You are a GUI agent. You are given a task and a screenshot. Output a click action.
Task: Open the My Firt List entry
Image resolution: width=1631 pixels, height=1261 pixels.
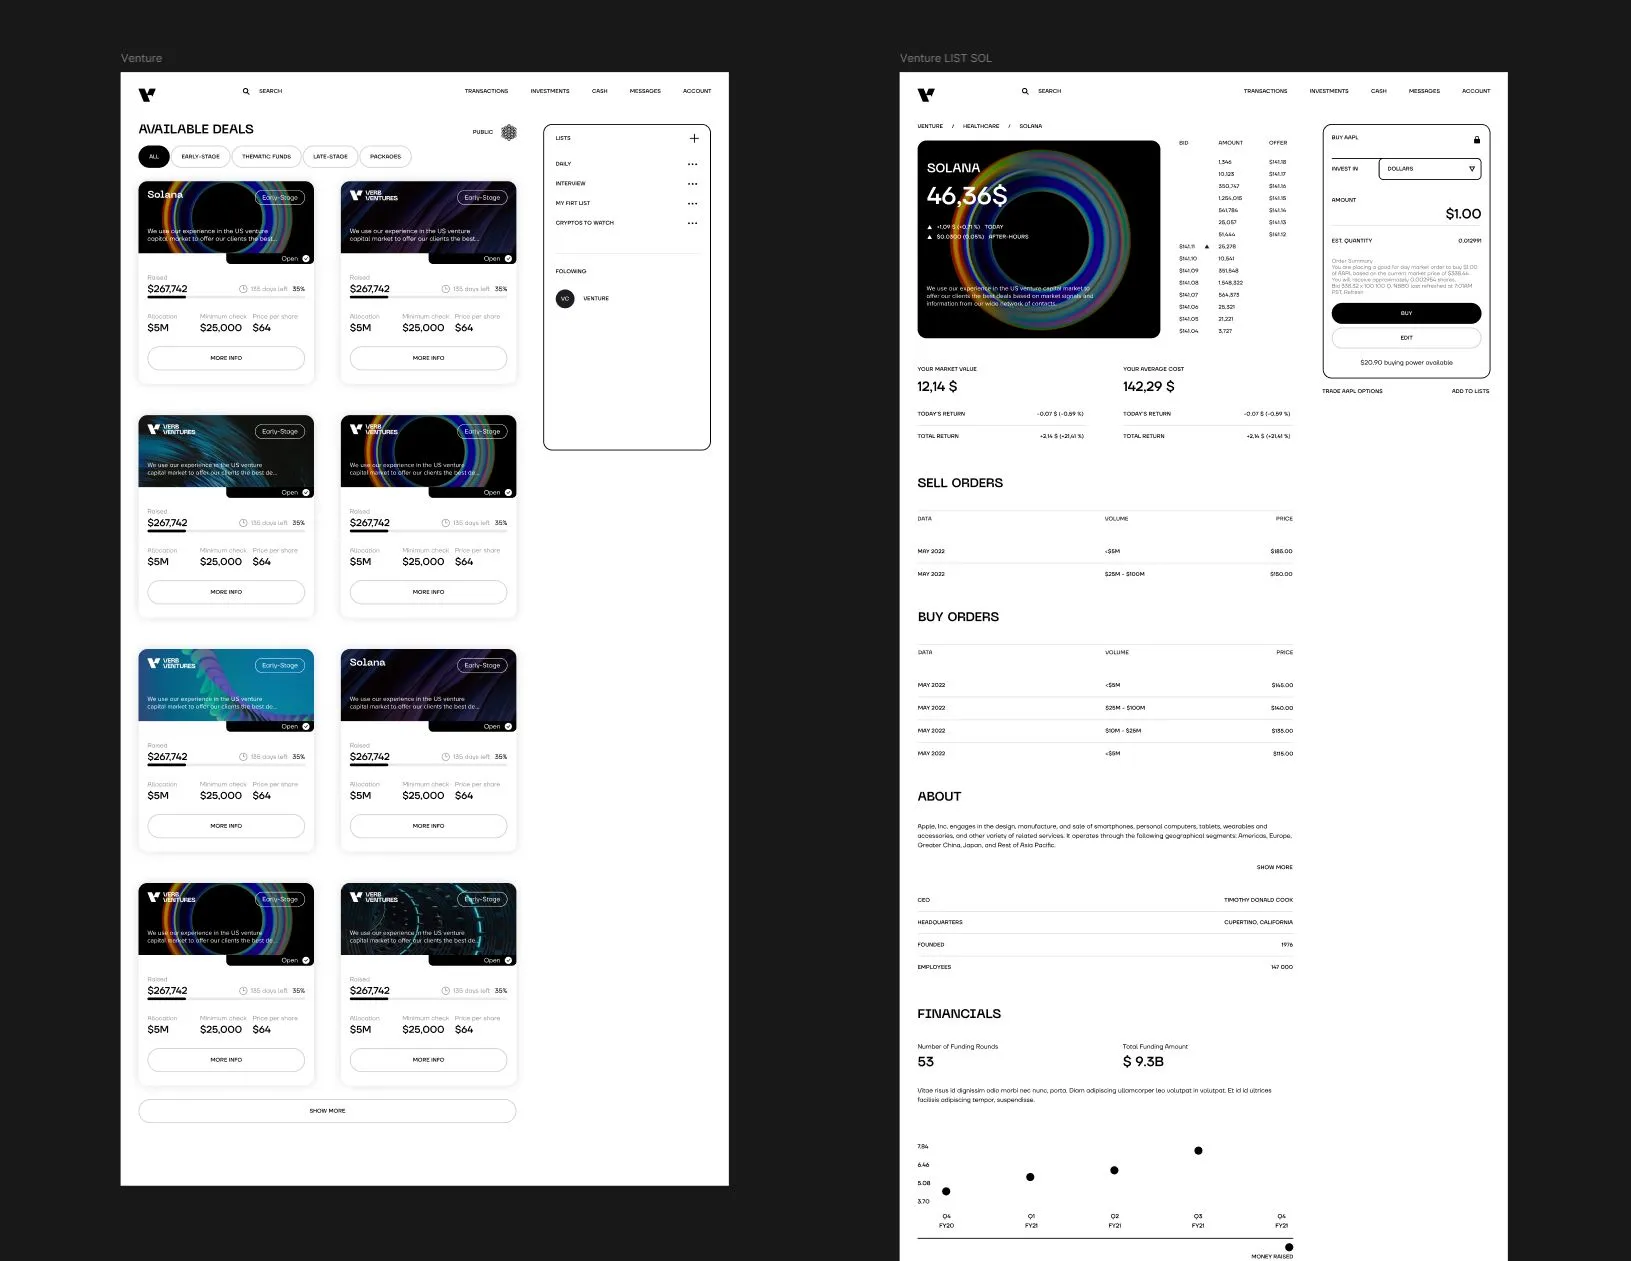[x=573, y=203]
